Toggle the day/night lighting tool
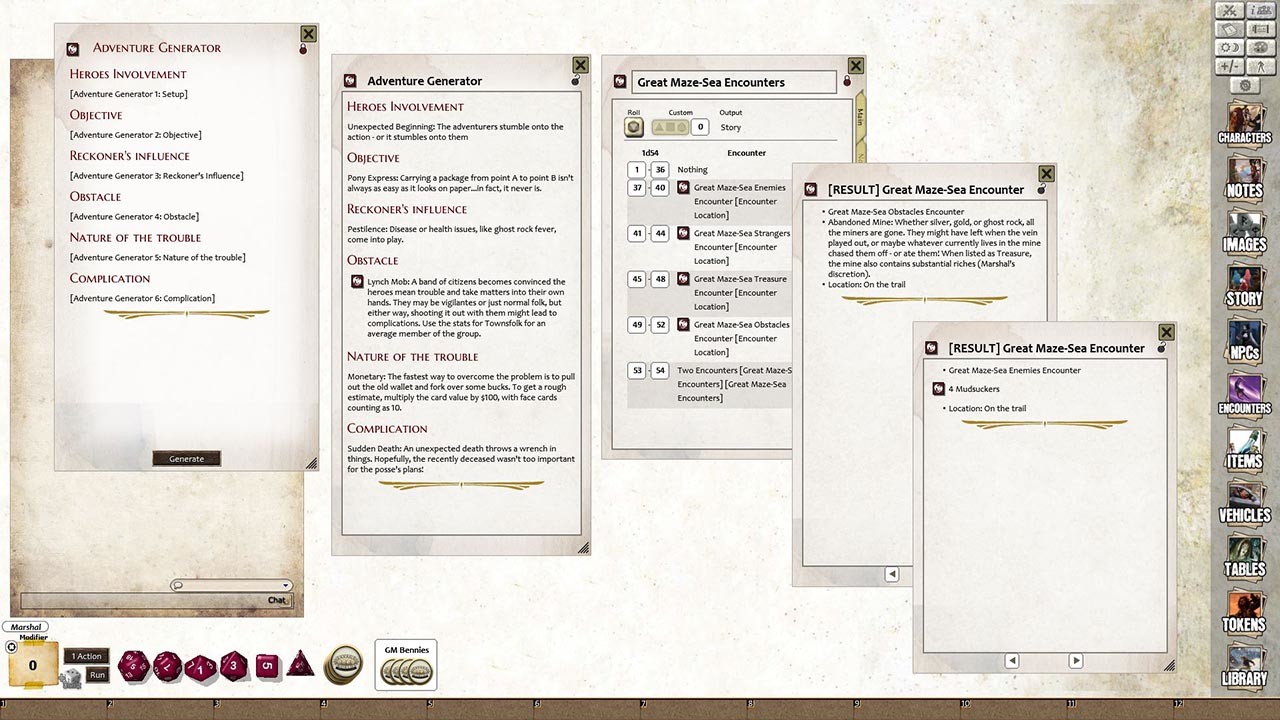1280x720 pixels. tap(1229, 47)
